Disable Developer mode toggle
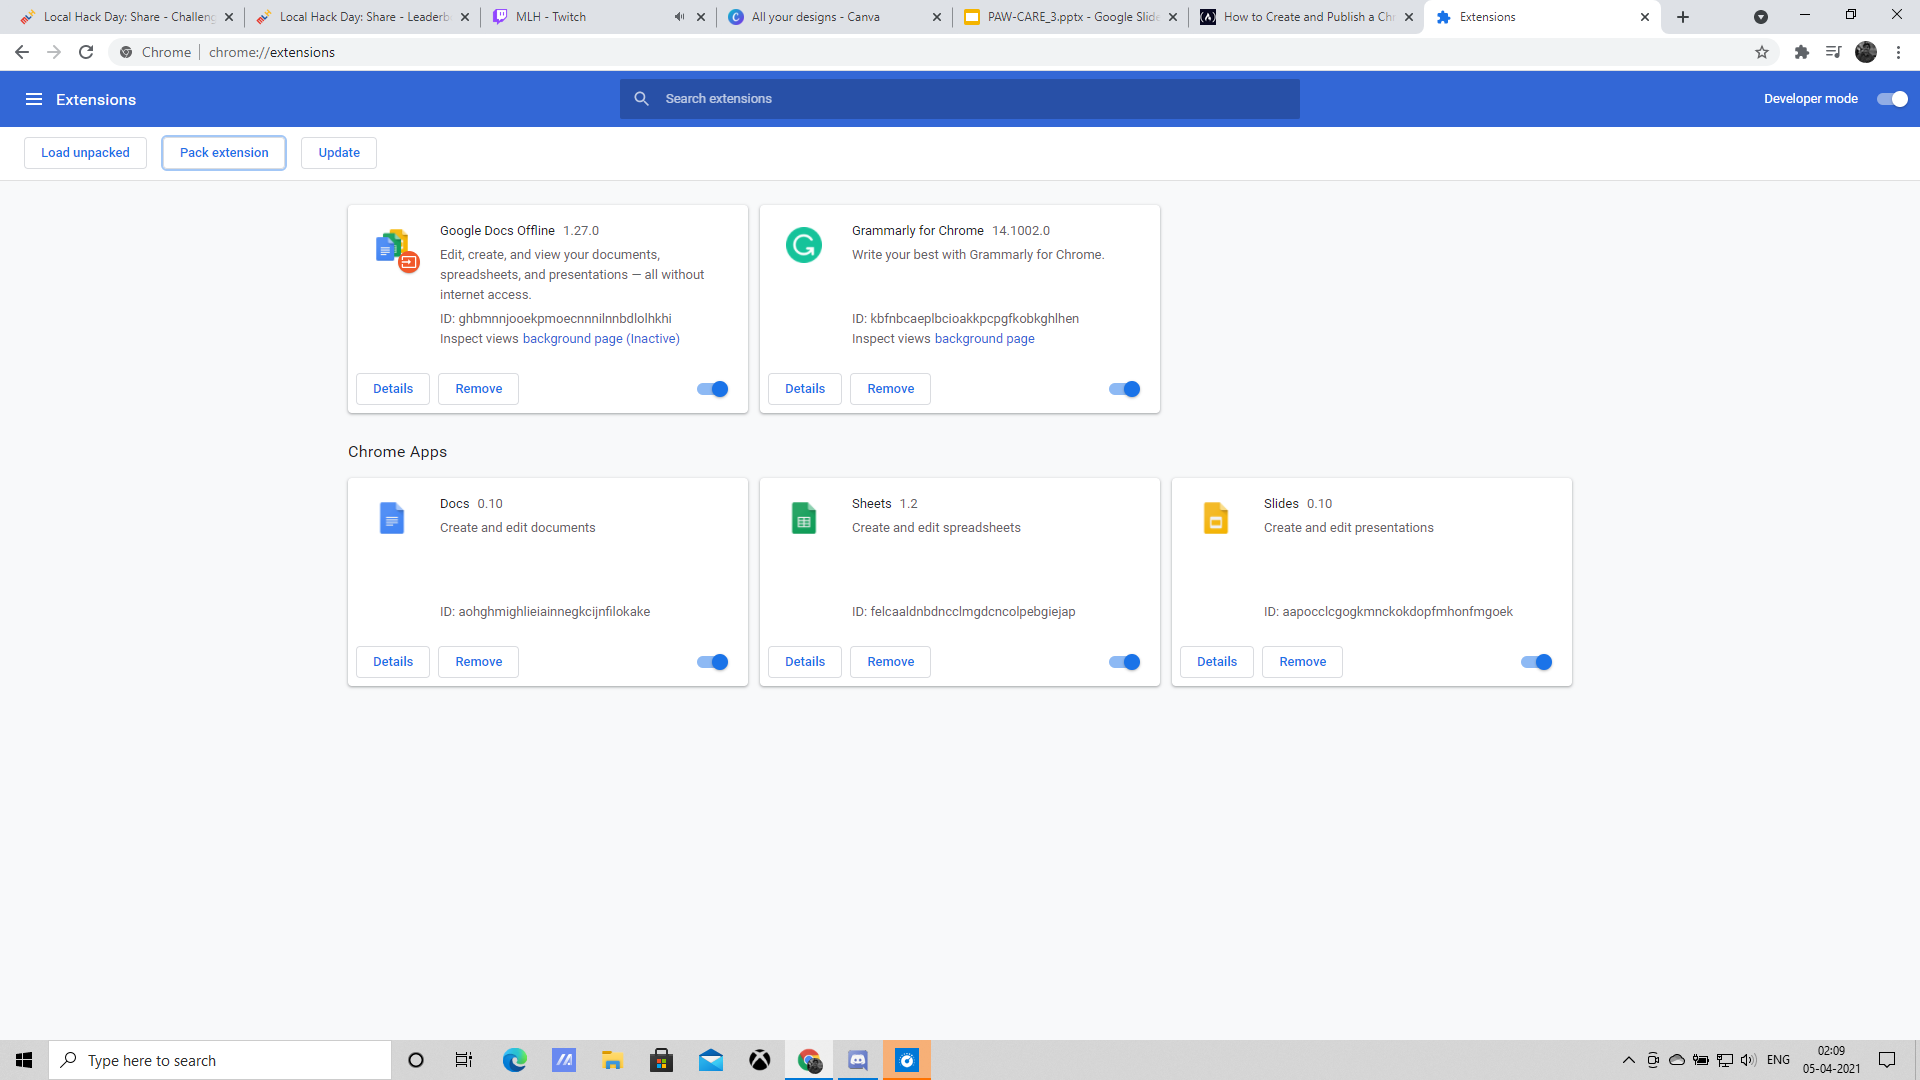This screenshot has width=1920, height=1080. 1892,99
